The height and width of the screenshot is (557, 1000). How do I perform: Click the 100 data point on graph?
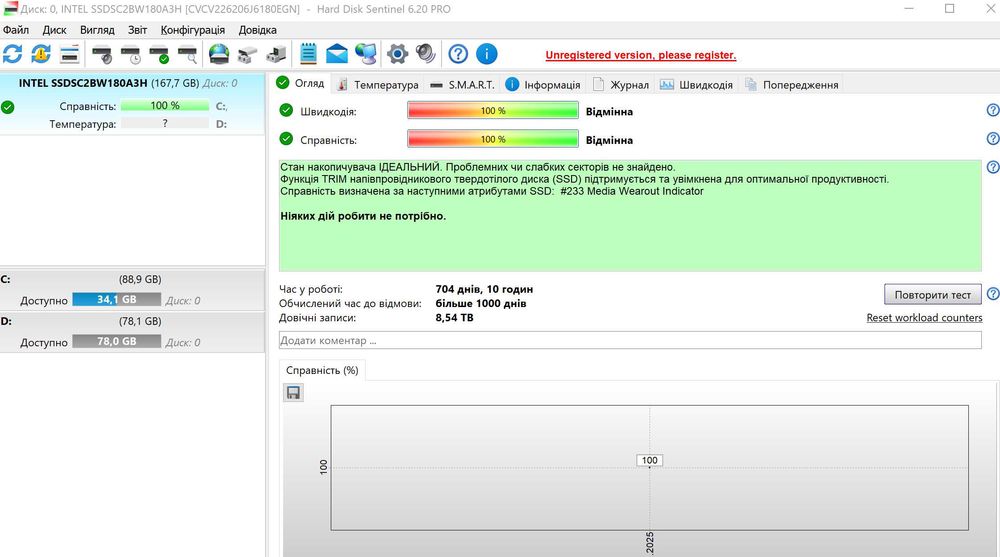(x=649, y=461)
